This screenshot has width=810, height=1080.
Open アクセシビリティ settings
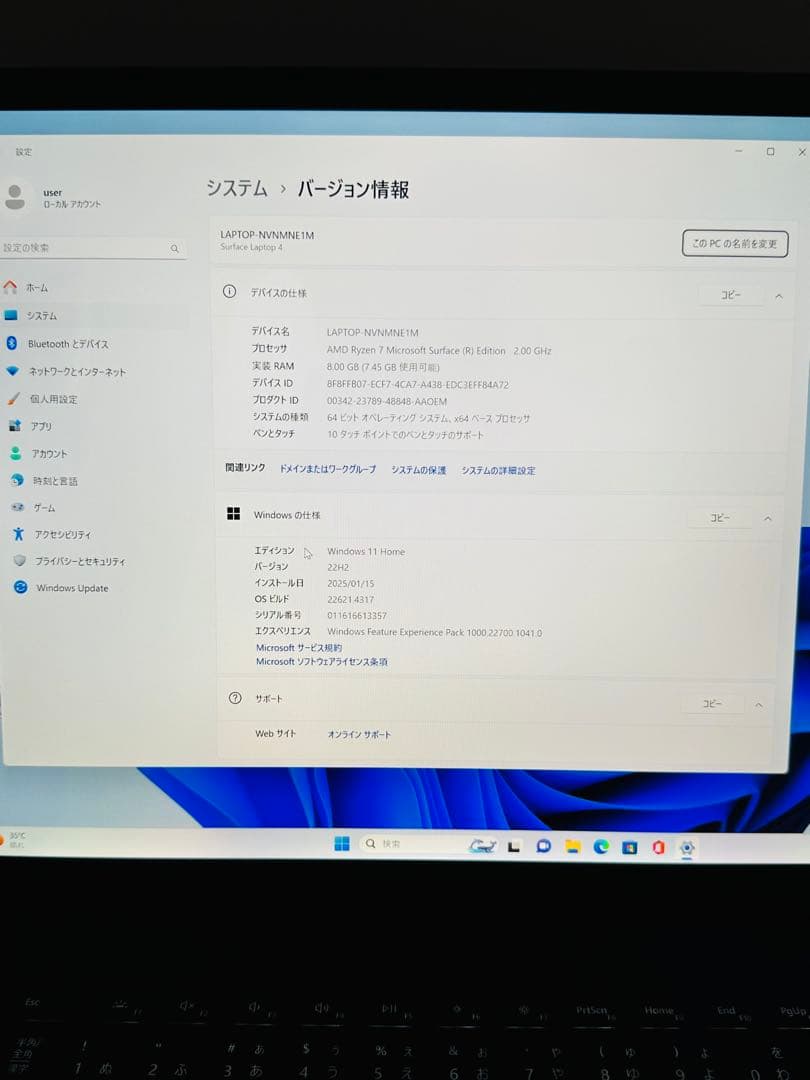coord(65,534)
